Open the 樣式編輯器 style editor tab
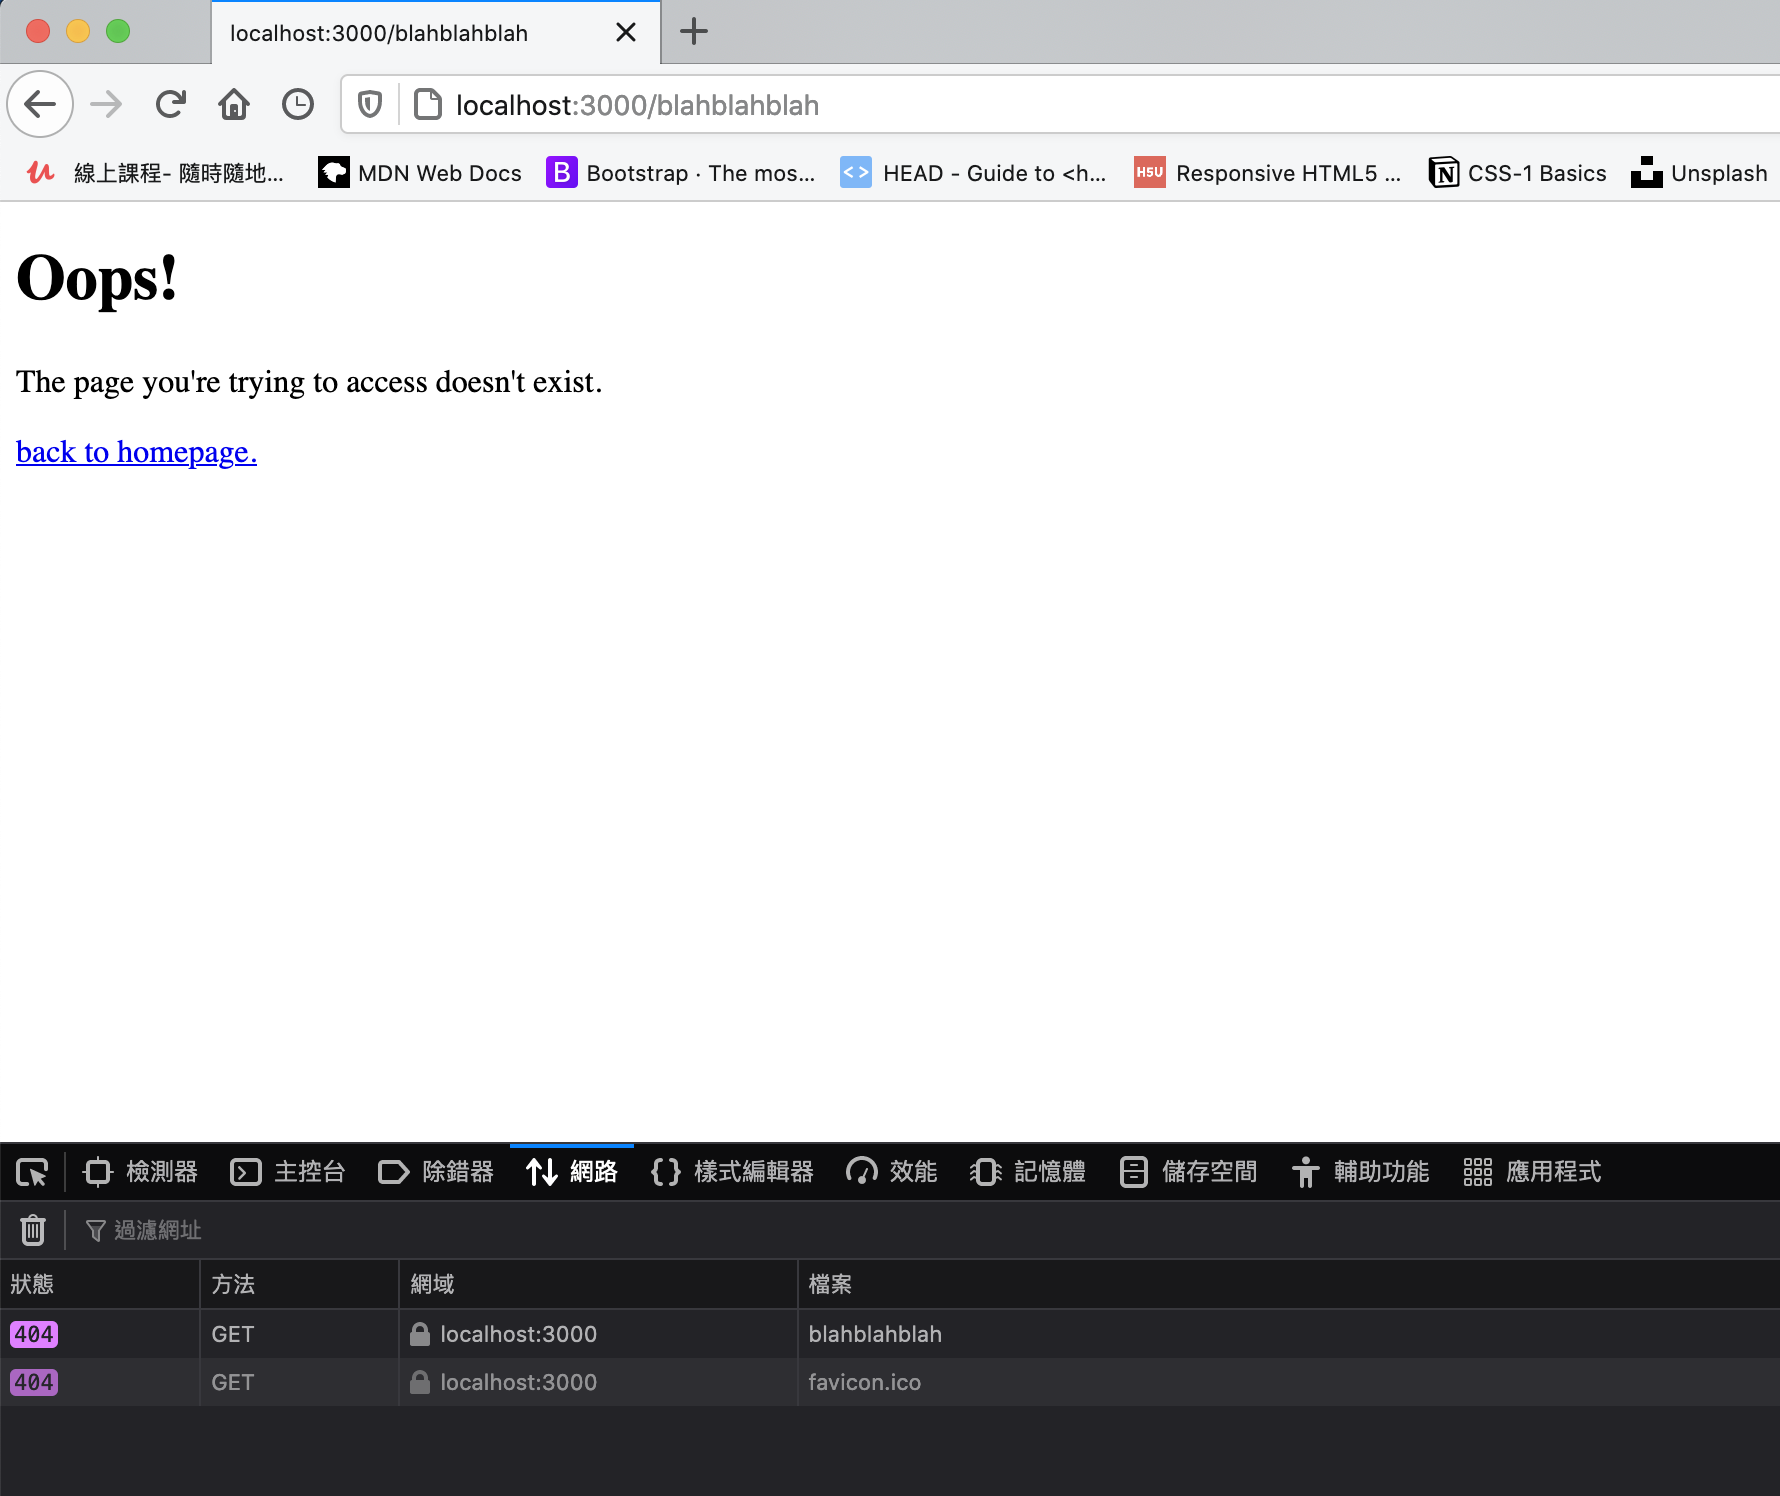 coord(732,1172)
